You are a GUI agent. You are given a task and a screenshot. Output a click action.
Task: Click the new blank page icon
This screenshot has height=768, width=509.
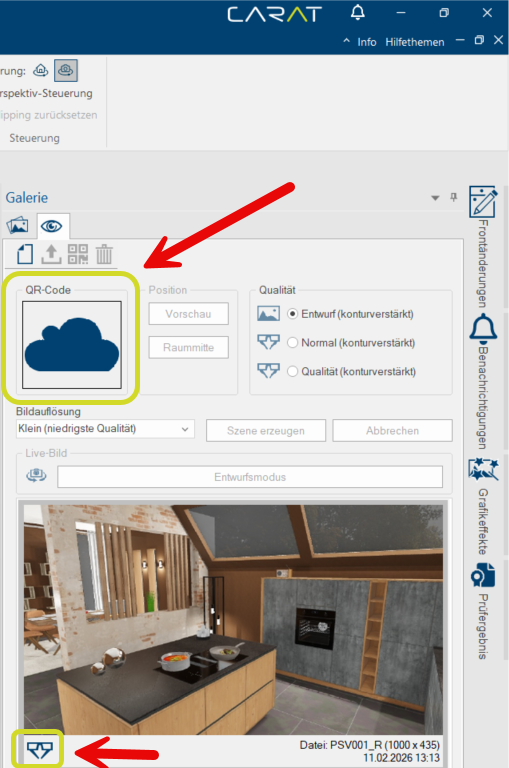pos(25,255)
